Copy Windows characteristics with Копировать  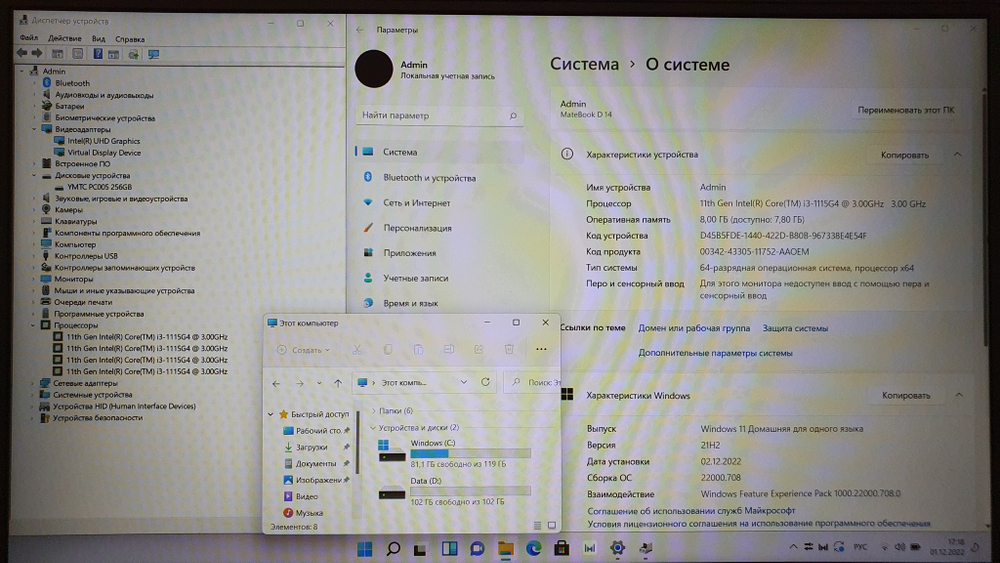906,395
